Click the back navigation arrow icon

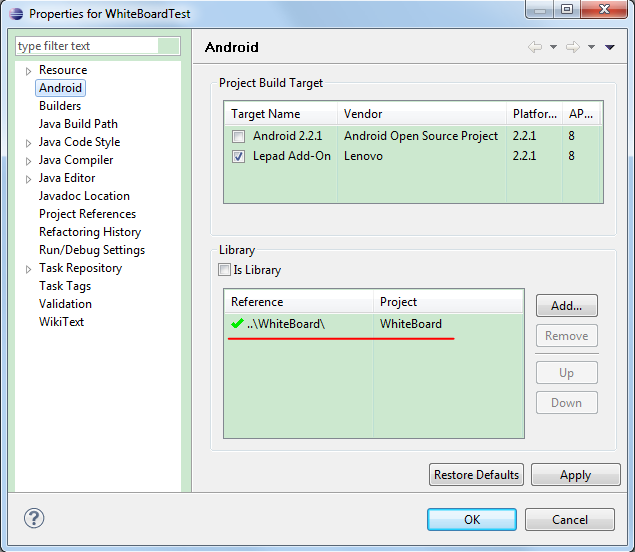[535, 47]
